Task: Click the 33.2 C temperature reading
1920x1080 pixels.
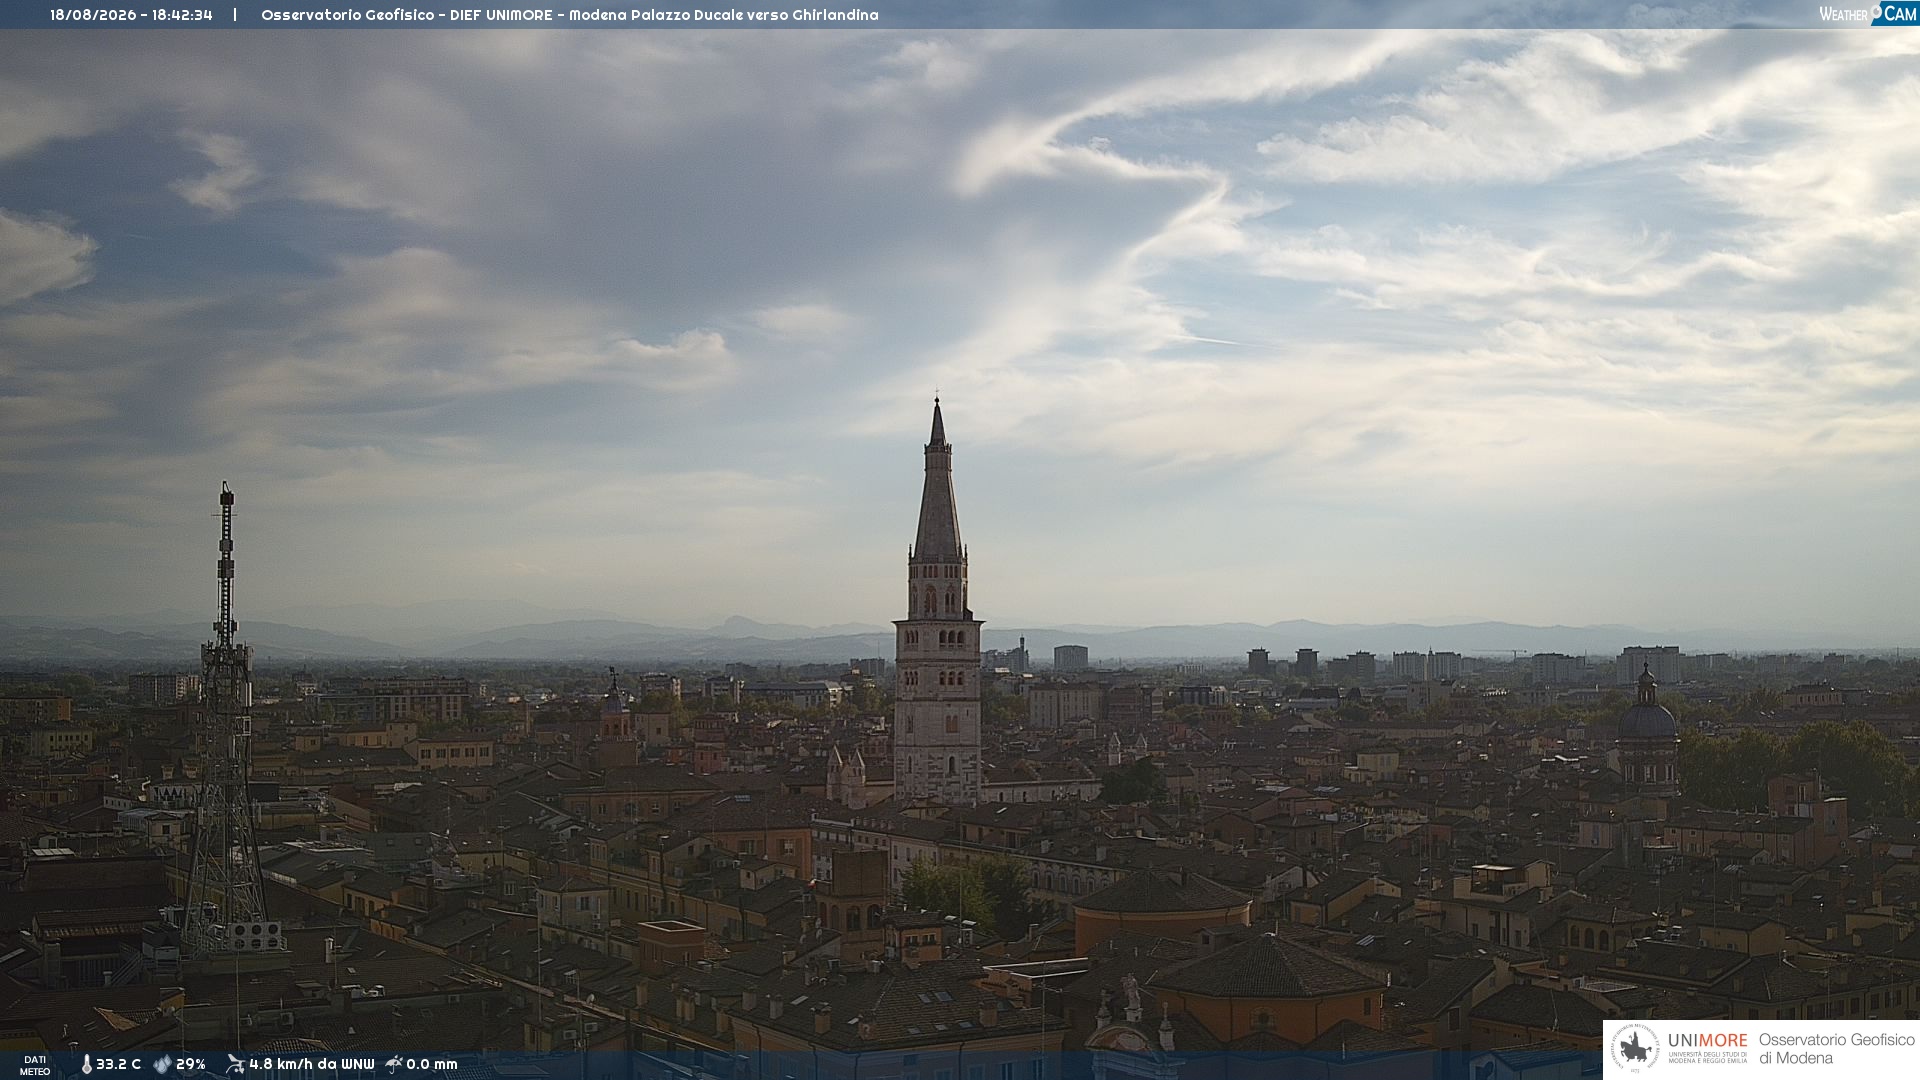Action: (118, 1065)
